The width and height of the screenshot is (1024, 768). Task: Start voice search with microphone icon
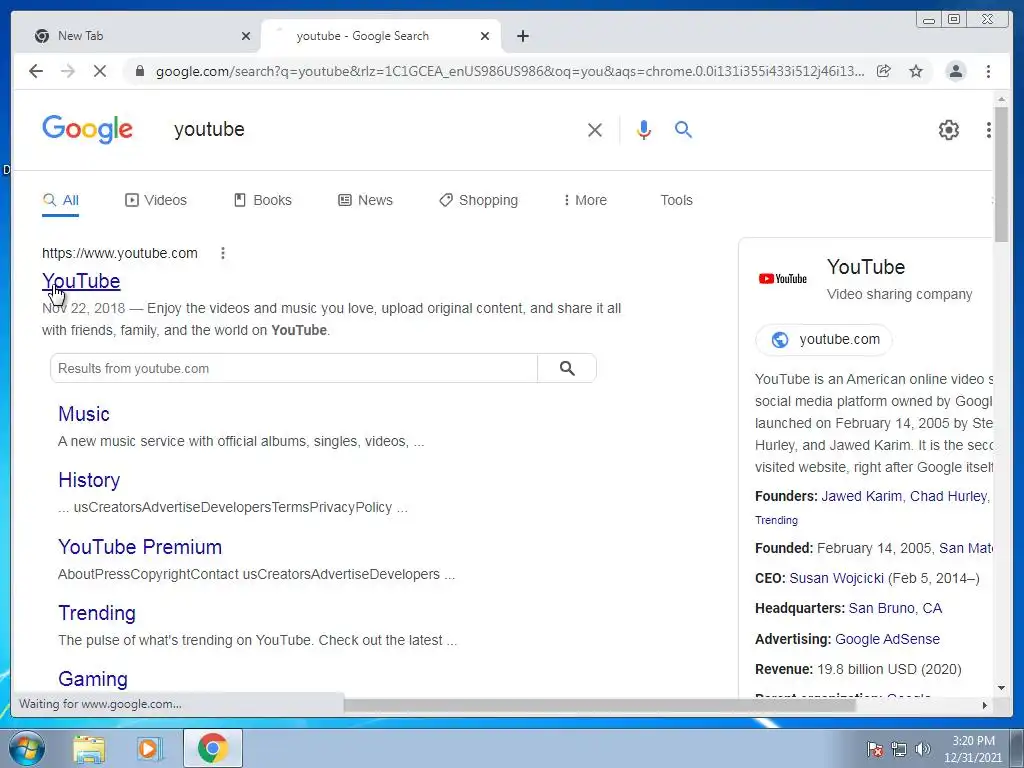[643, 130]
